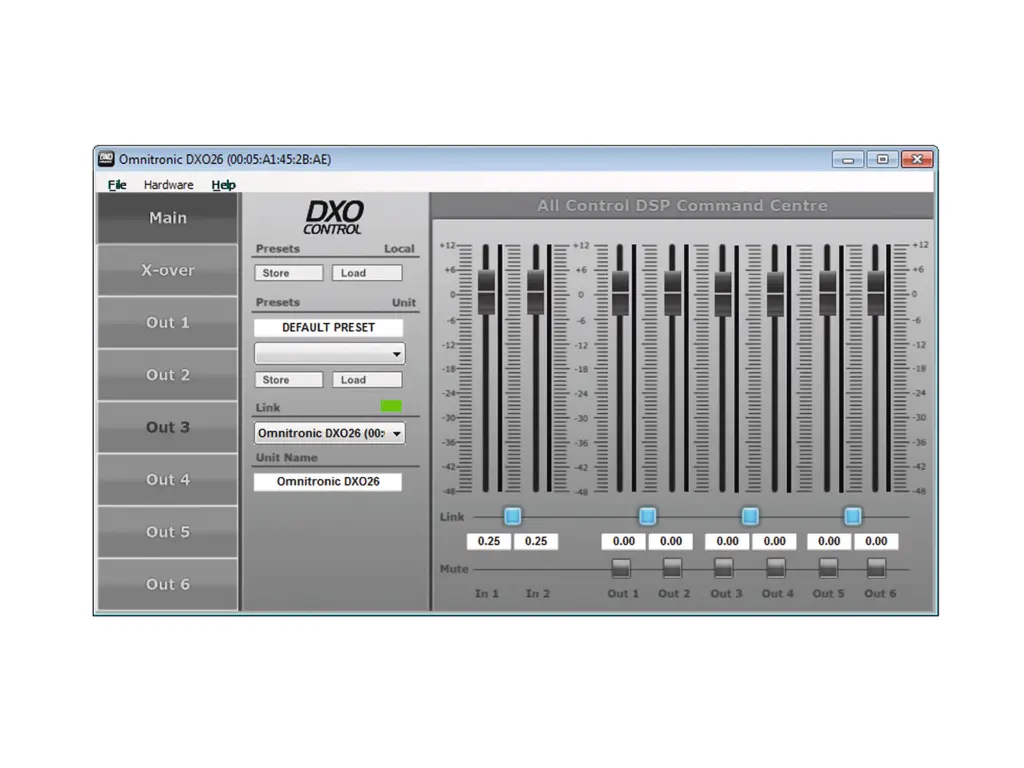Screen dimensions: 1024x768
Task: Toggle link for Out 5 and Out 6
Action: (x=853, y=516)
